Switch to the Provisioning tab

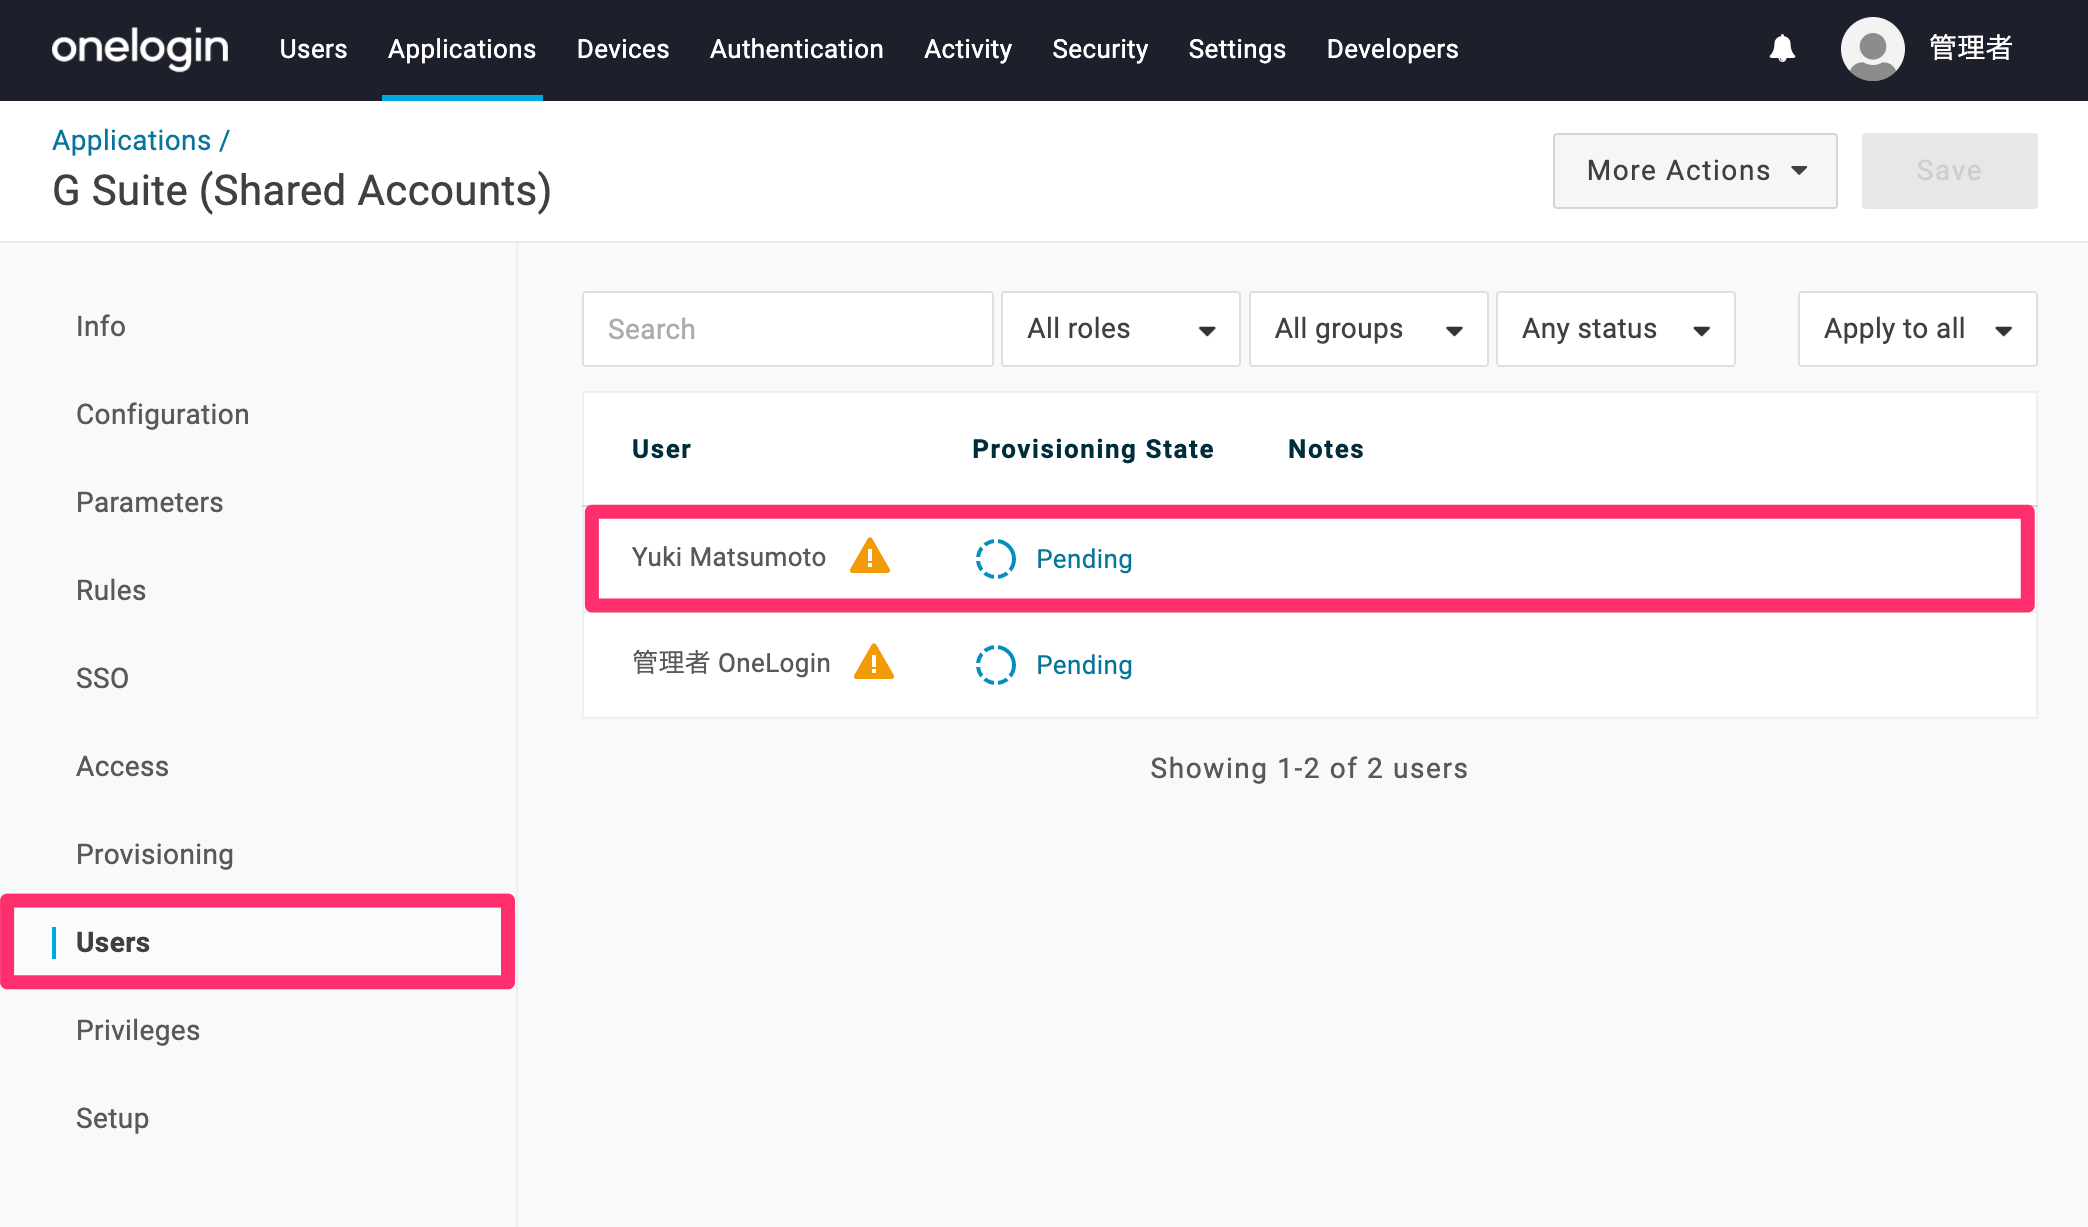[155, 854]
